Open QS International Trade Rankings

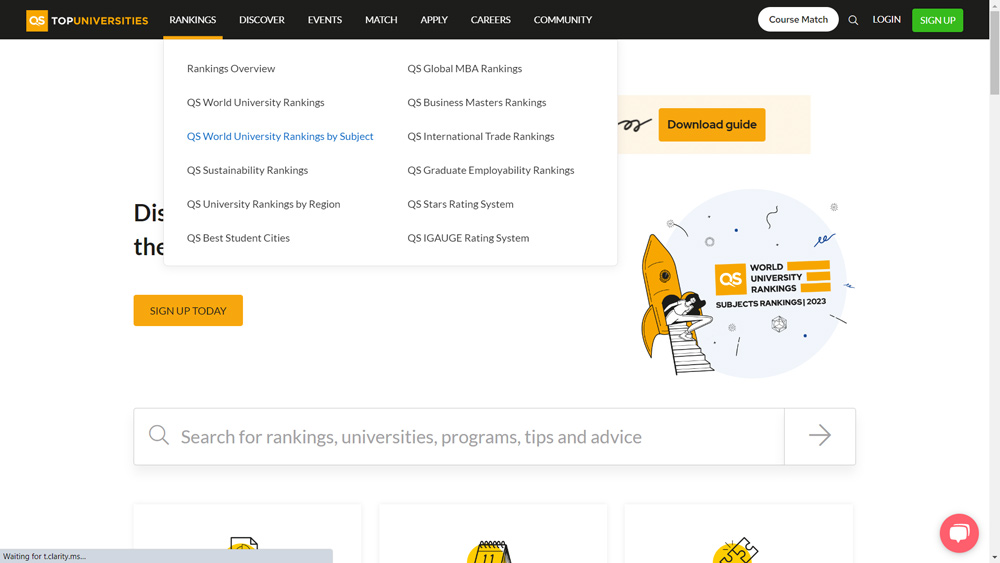pos(481,136)
